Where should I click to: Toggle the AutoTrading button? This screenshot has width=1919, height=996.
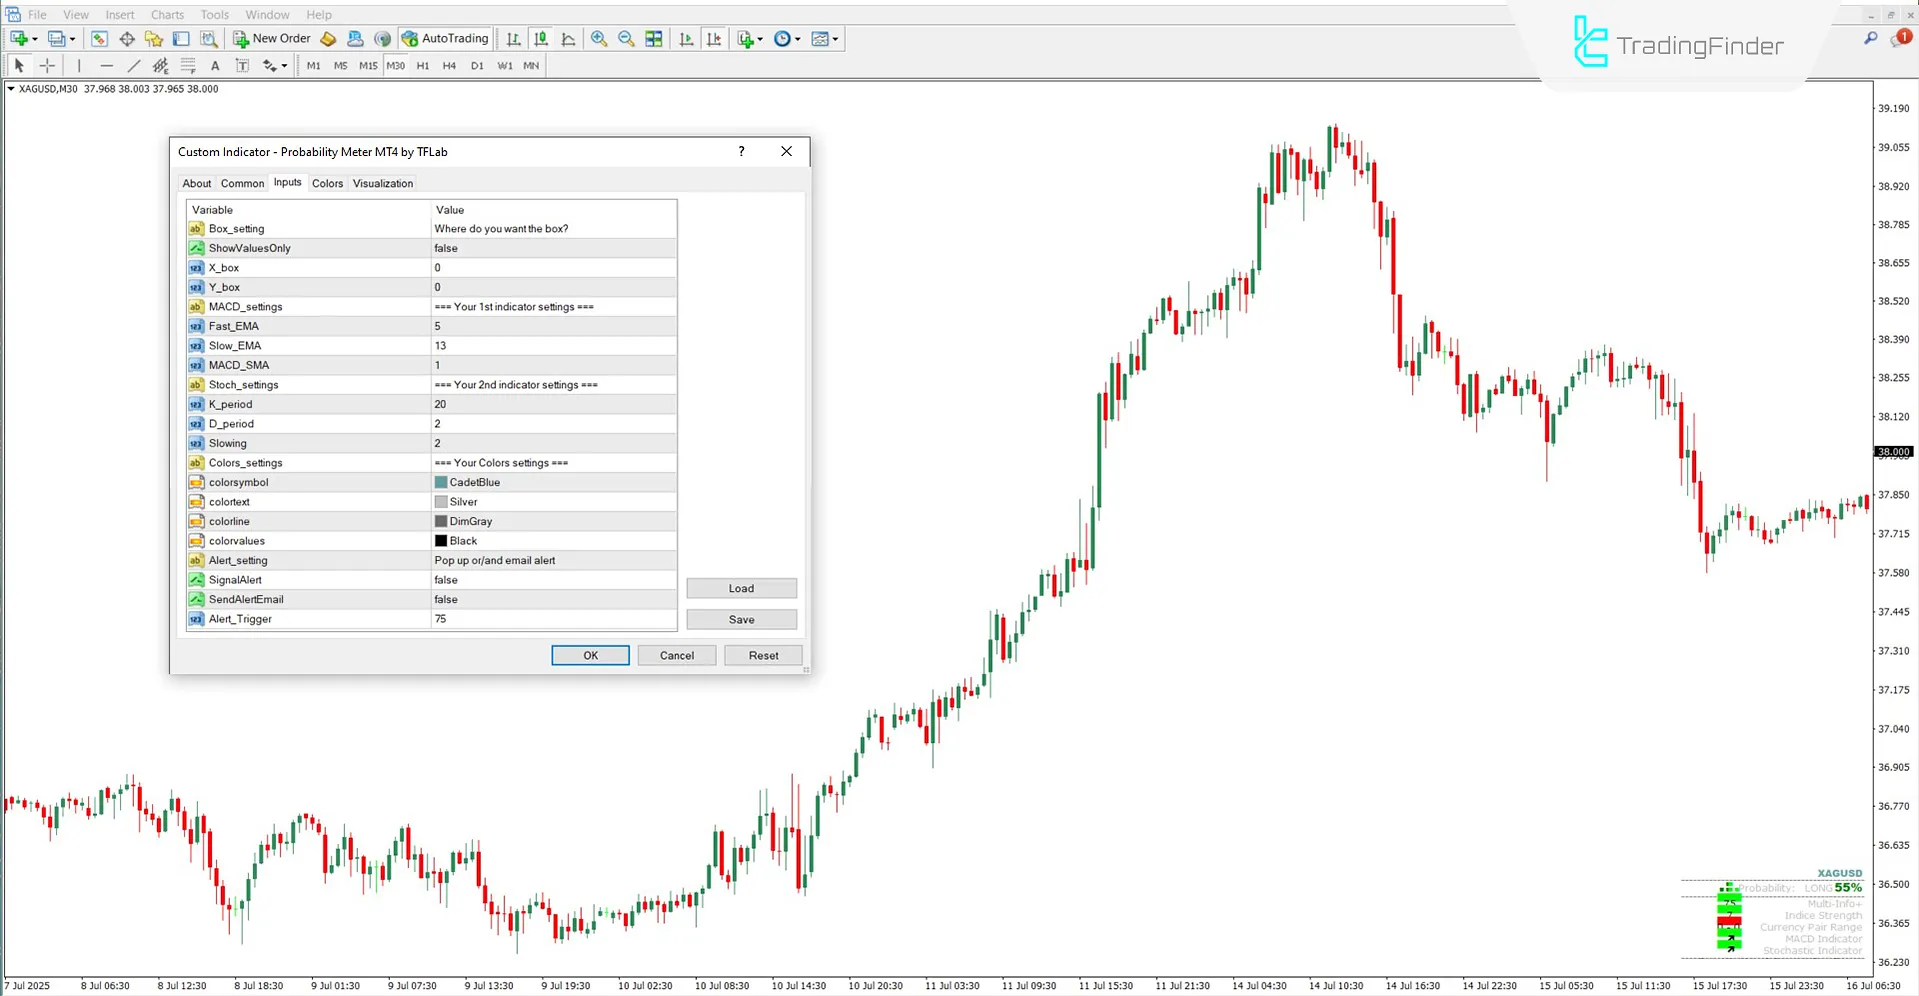pos(445,39)
